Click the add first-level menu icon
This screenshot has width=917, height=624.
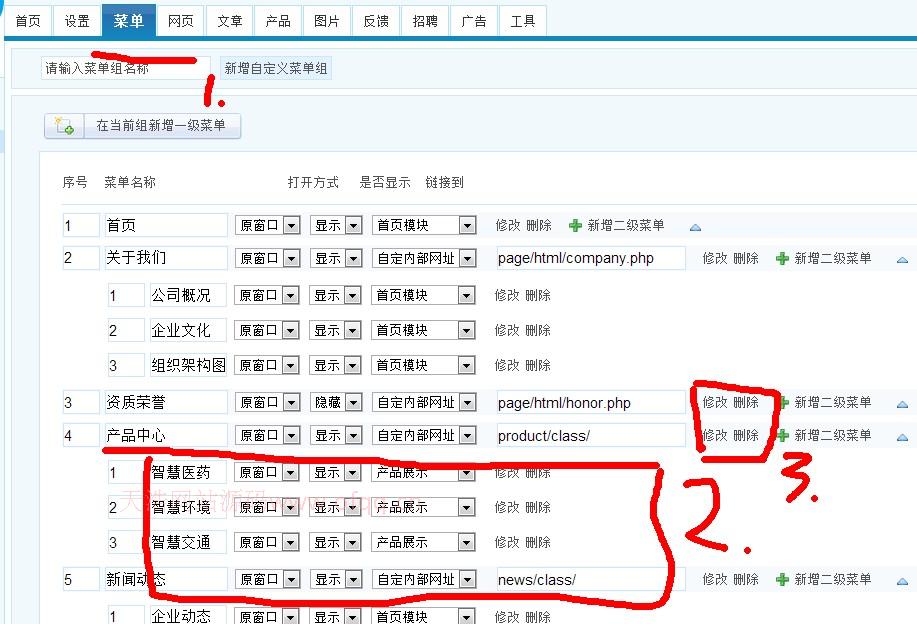pos(64,126)
